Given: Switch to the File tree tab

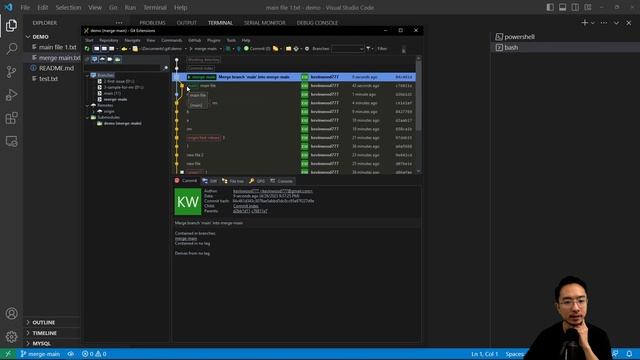Looking at the screenshot, I should coord(233,181).
